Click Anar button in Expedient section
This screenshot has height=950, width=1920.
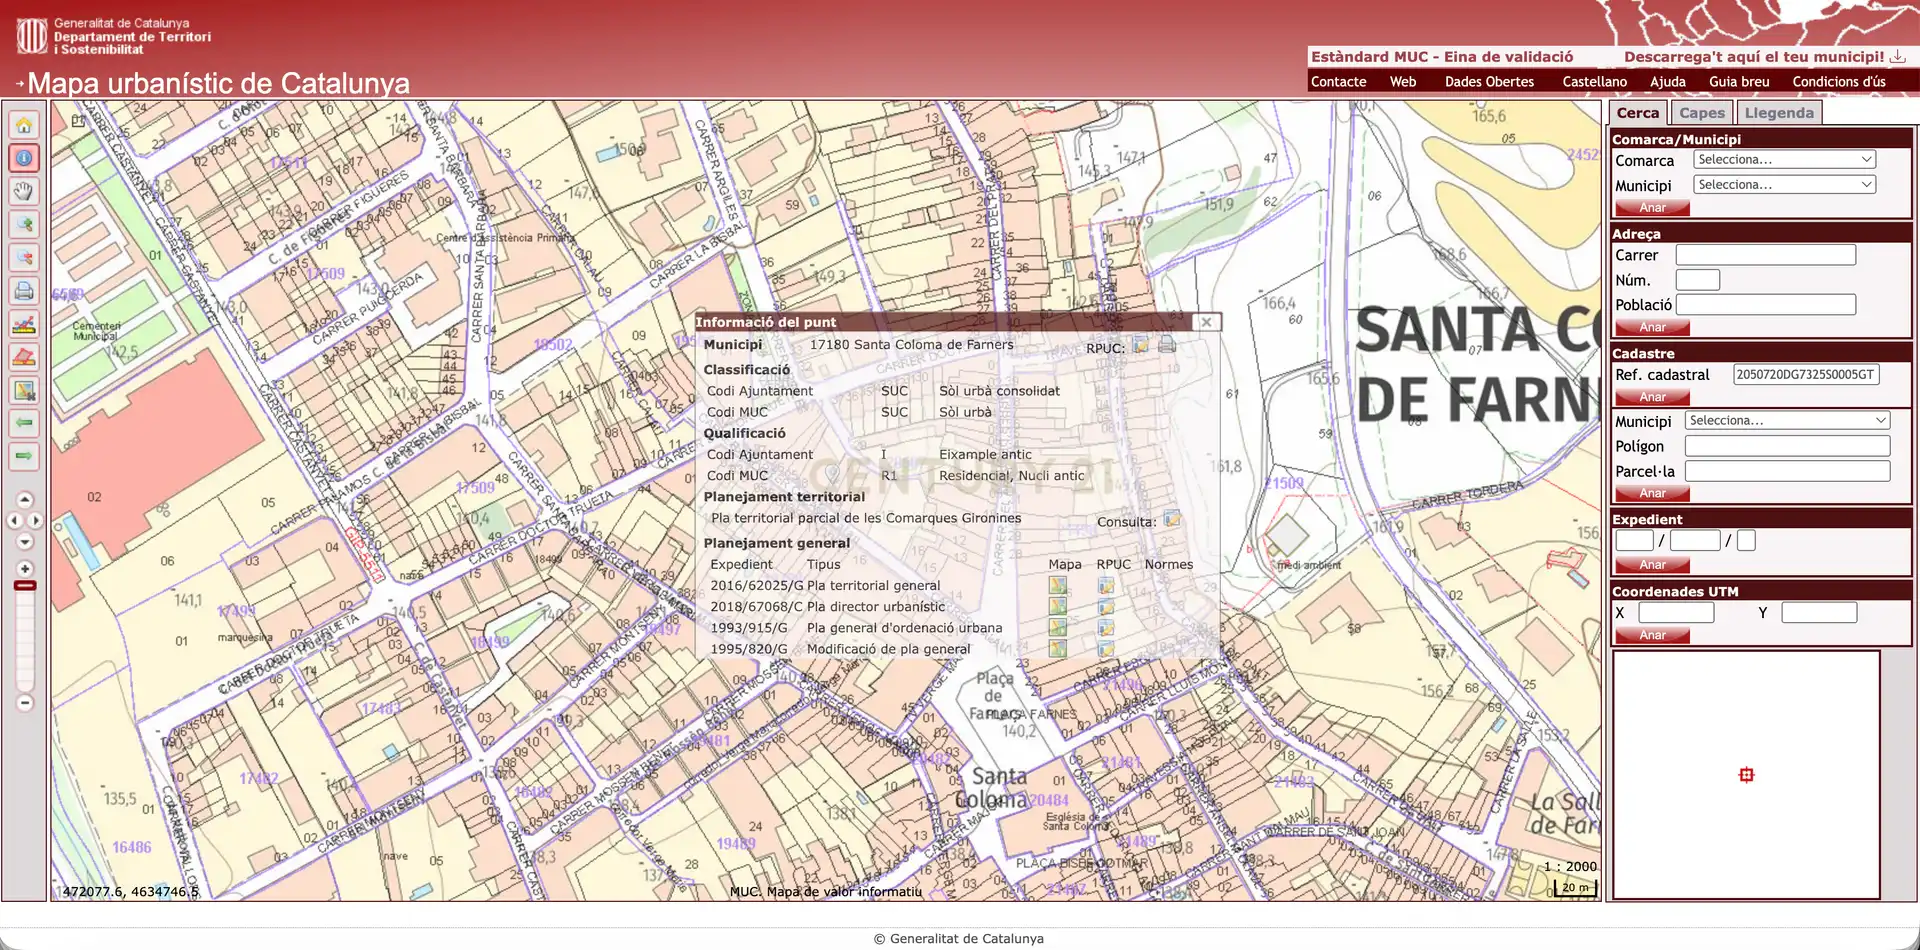pyautogui.click(x=1652, y=565)
